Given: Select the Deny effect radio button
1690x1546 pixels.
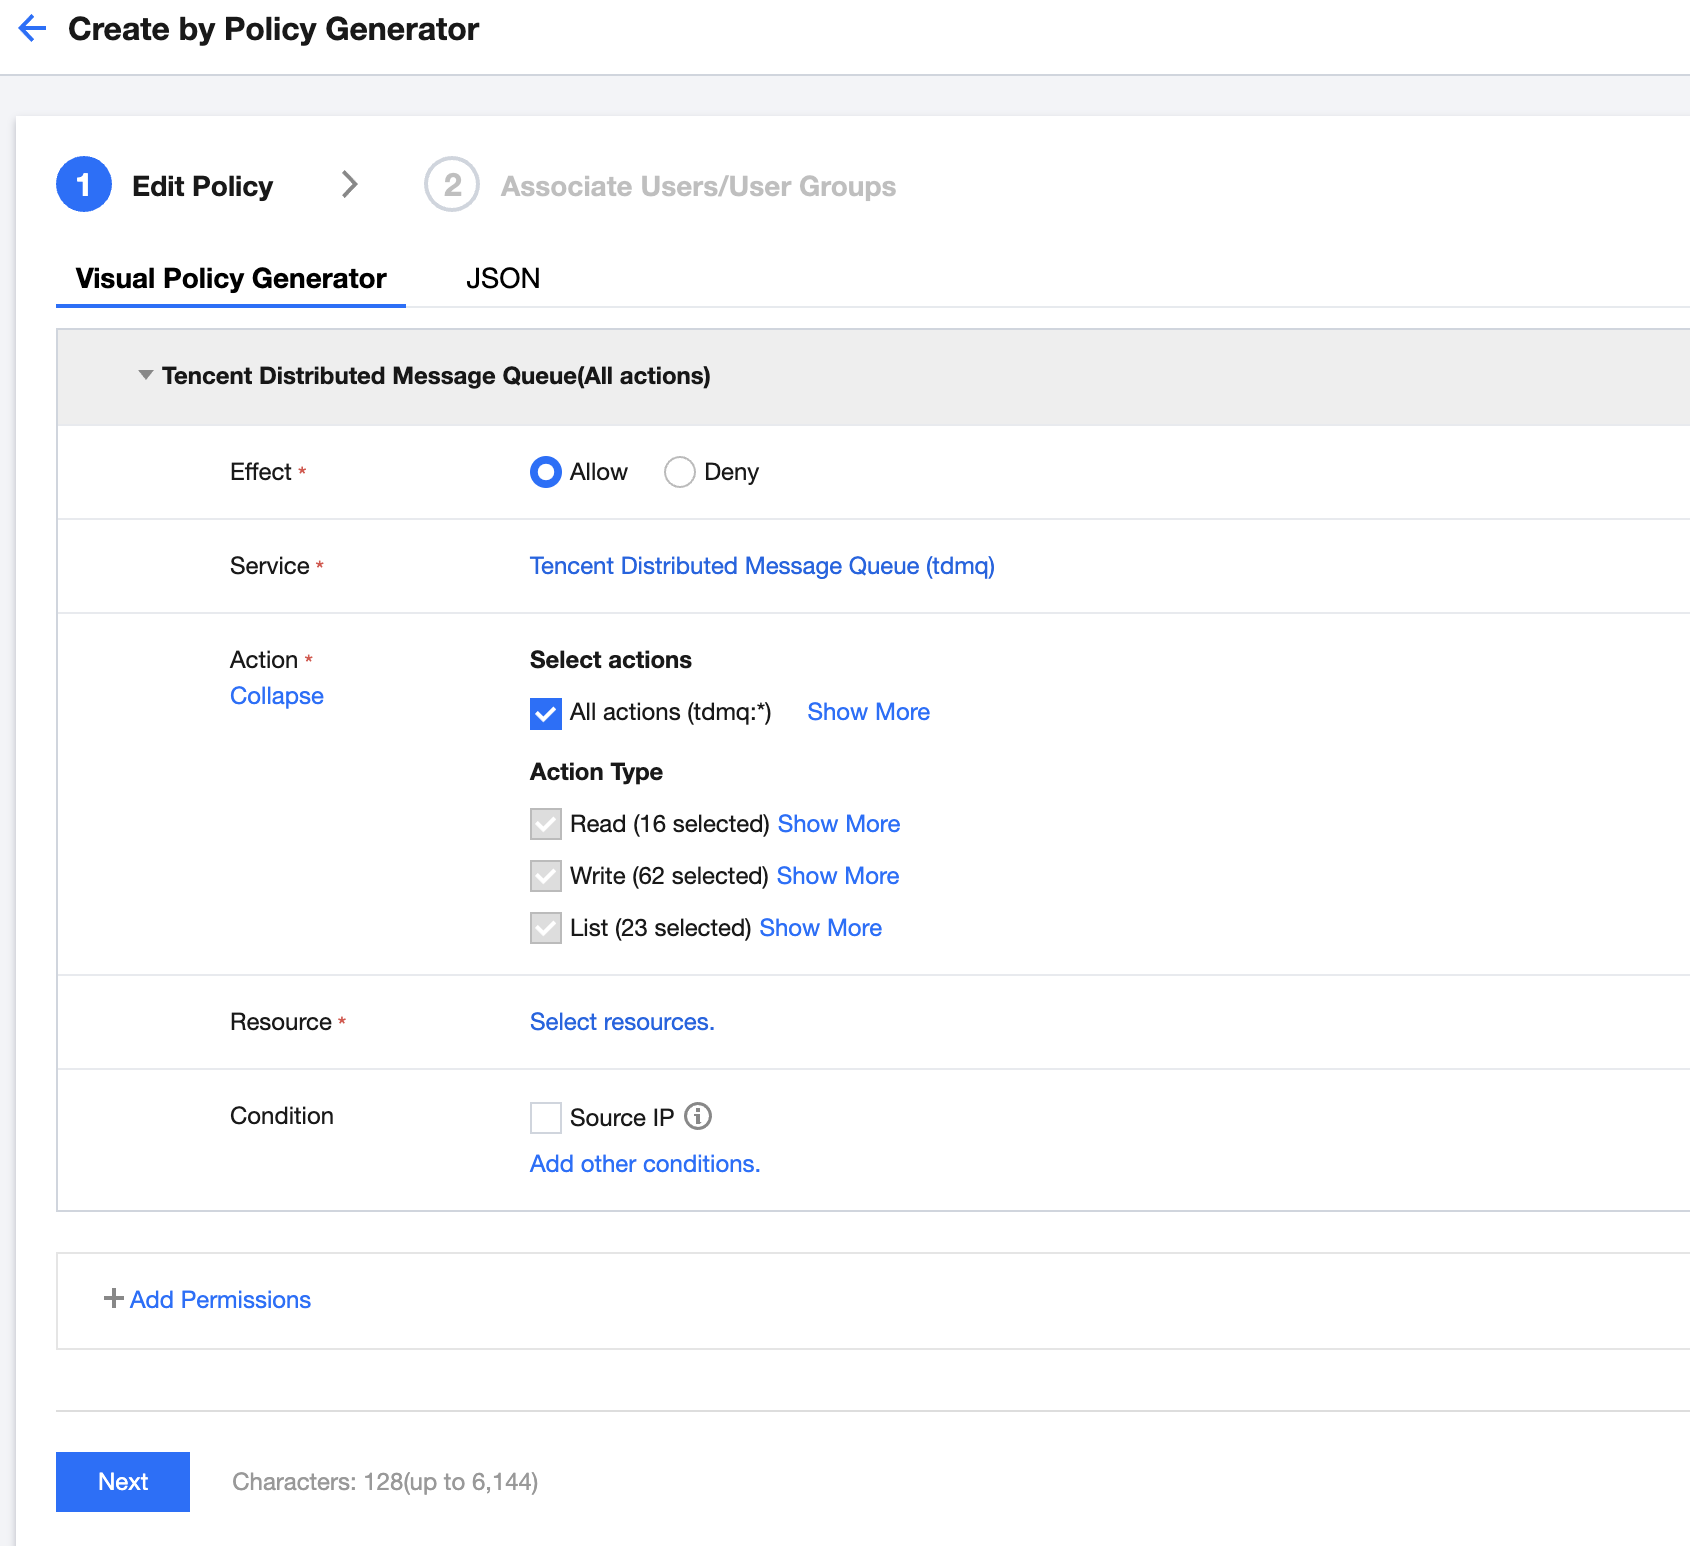Looking at the screenshot, I should tap(680, 472).
